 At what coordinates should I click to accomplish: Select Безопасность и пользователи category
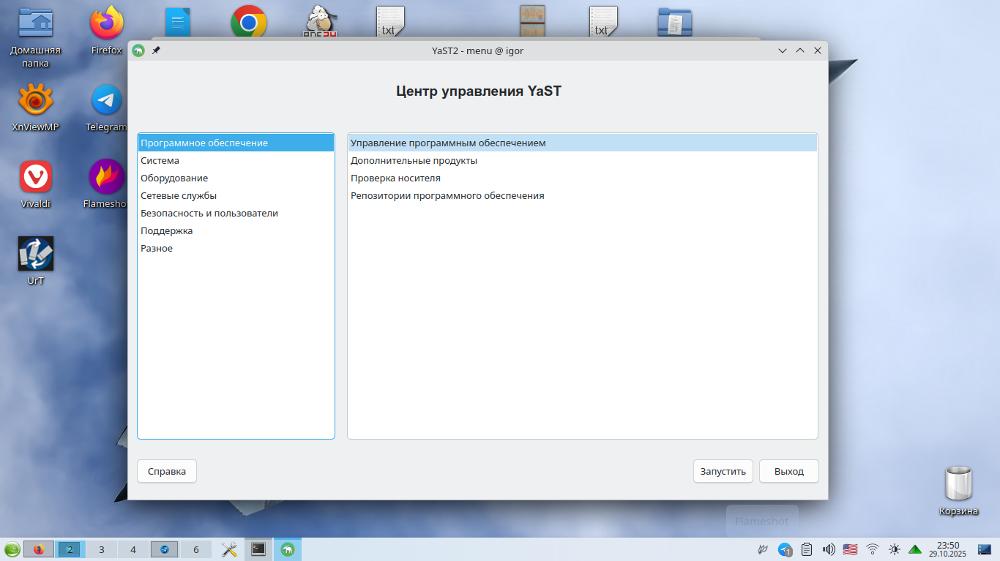pyautogui.click(x=235, y=213)
